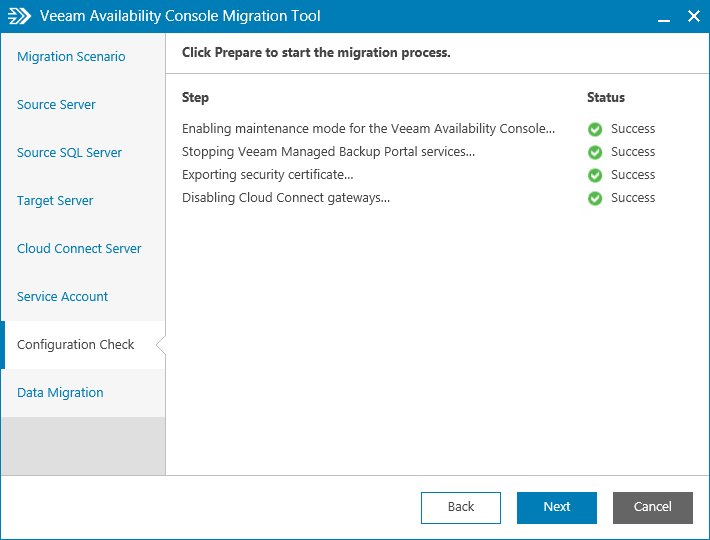The image size is (710, 540).
Task: Cancel the migration wizard
Action: click(653, 507)
